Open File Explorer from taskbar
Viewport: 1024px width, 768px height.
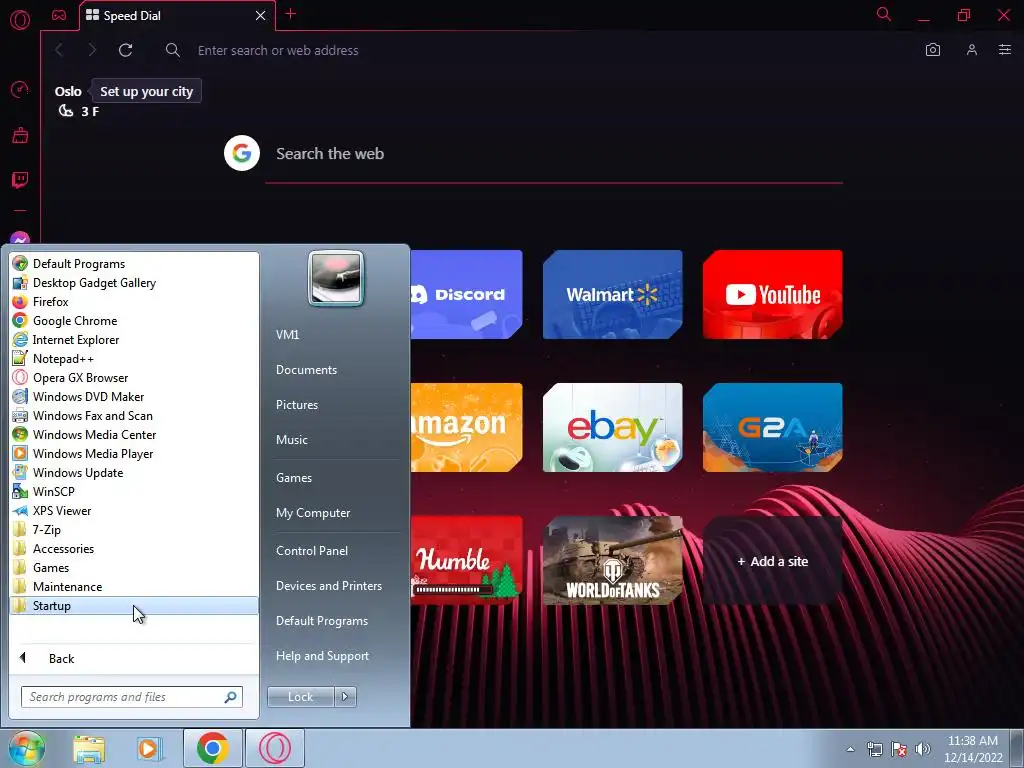point(89,749)
